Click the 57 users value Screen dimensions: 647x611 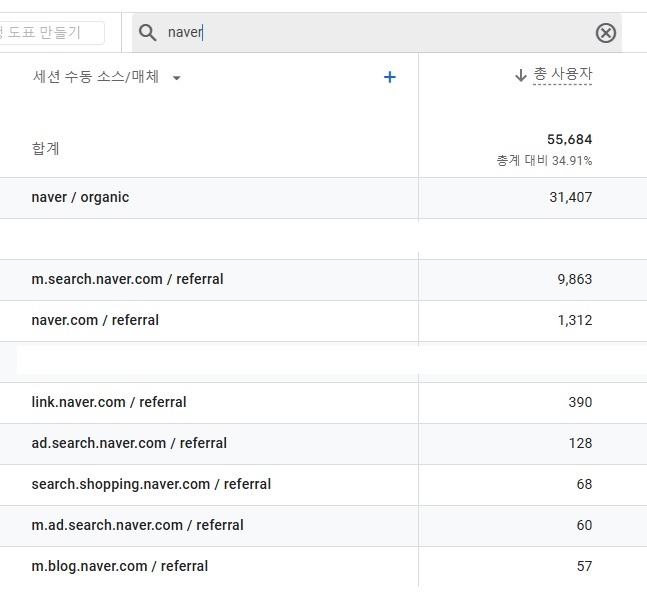[584, 566]
